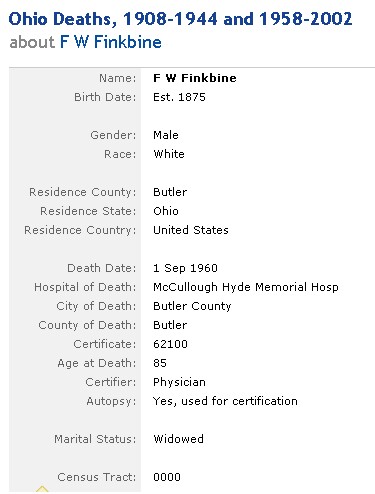The height and width of the screenshot is (494, 375).
Task: Click the Race value White
Action: click(x=169, y=154)
